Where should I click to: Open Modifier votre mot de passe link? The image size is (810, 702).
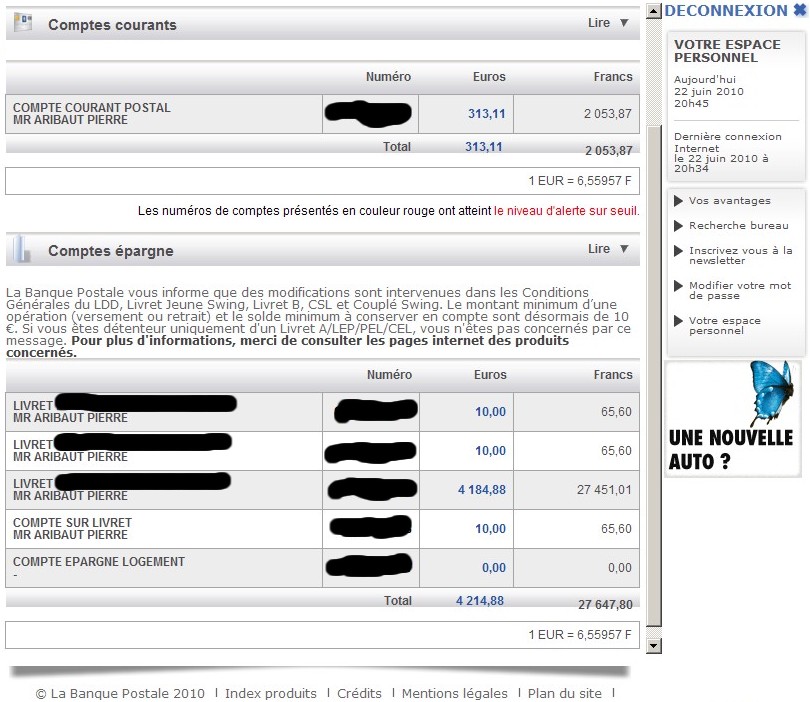click(x=740, y=290)
